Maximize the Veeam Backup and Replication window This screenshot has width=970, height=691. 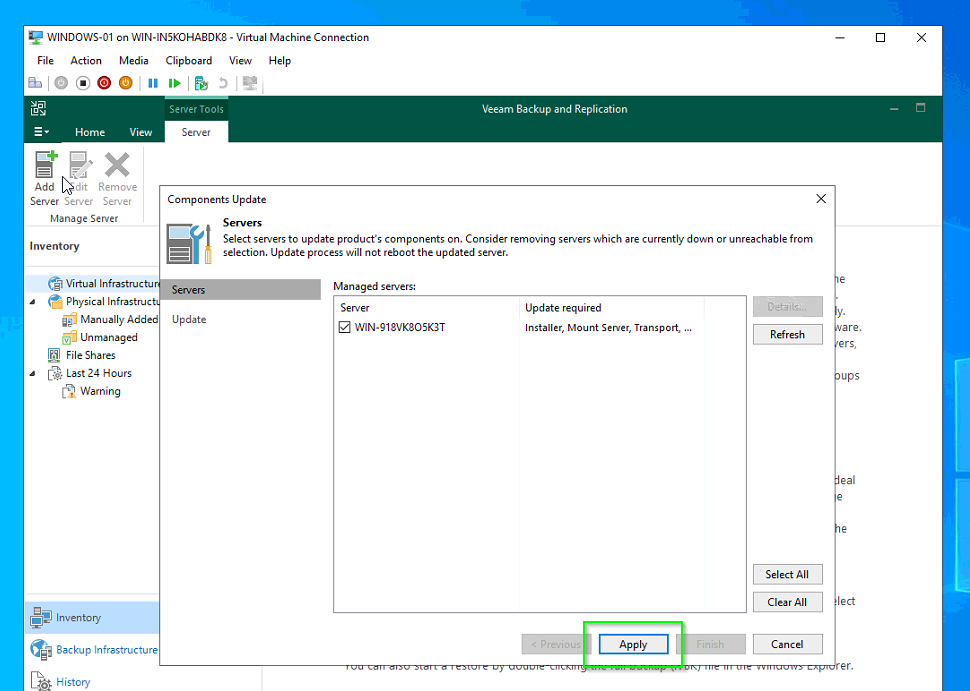pyautogui.click(x=921, y=108)
